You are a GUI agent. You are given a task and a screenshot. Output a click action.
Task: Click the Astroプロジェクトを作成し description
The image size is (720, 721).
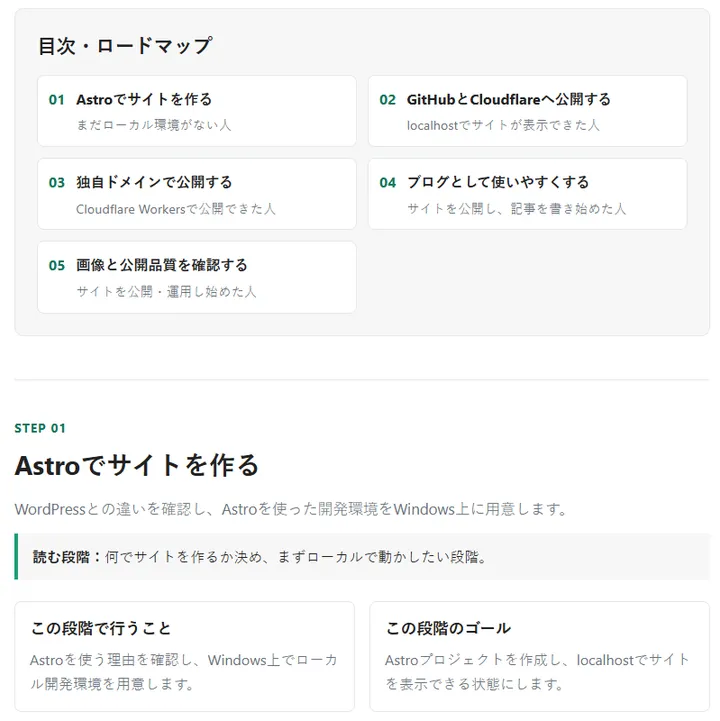point(537,672)
